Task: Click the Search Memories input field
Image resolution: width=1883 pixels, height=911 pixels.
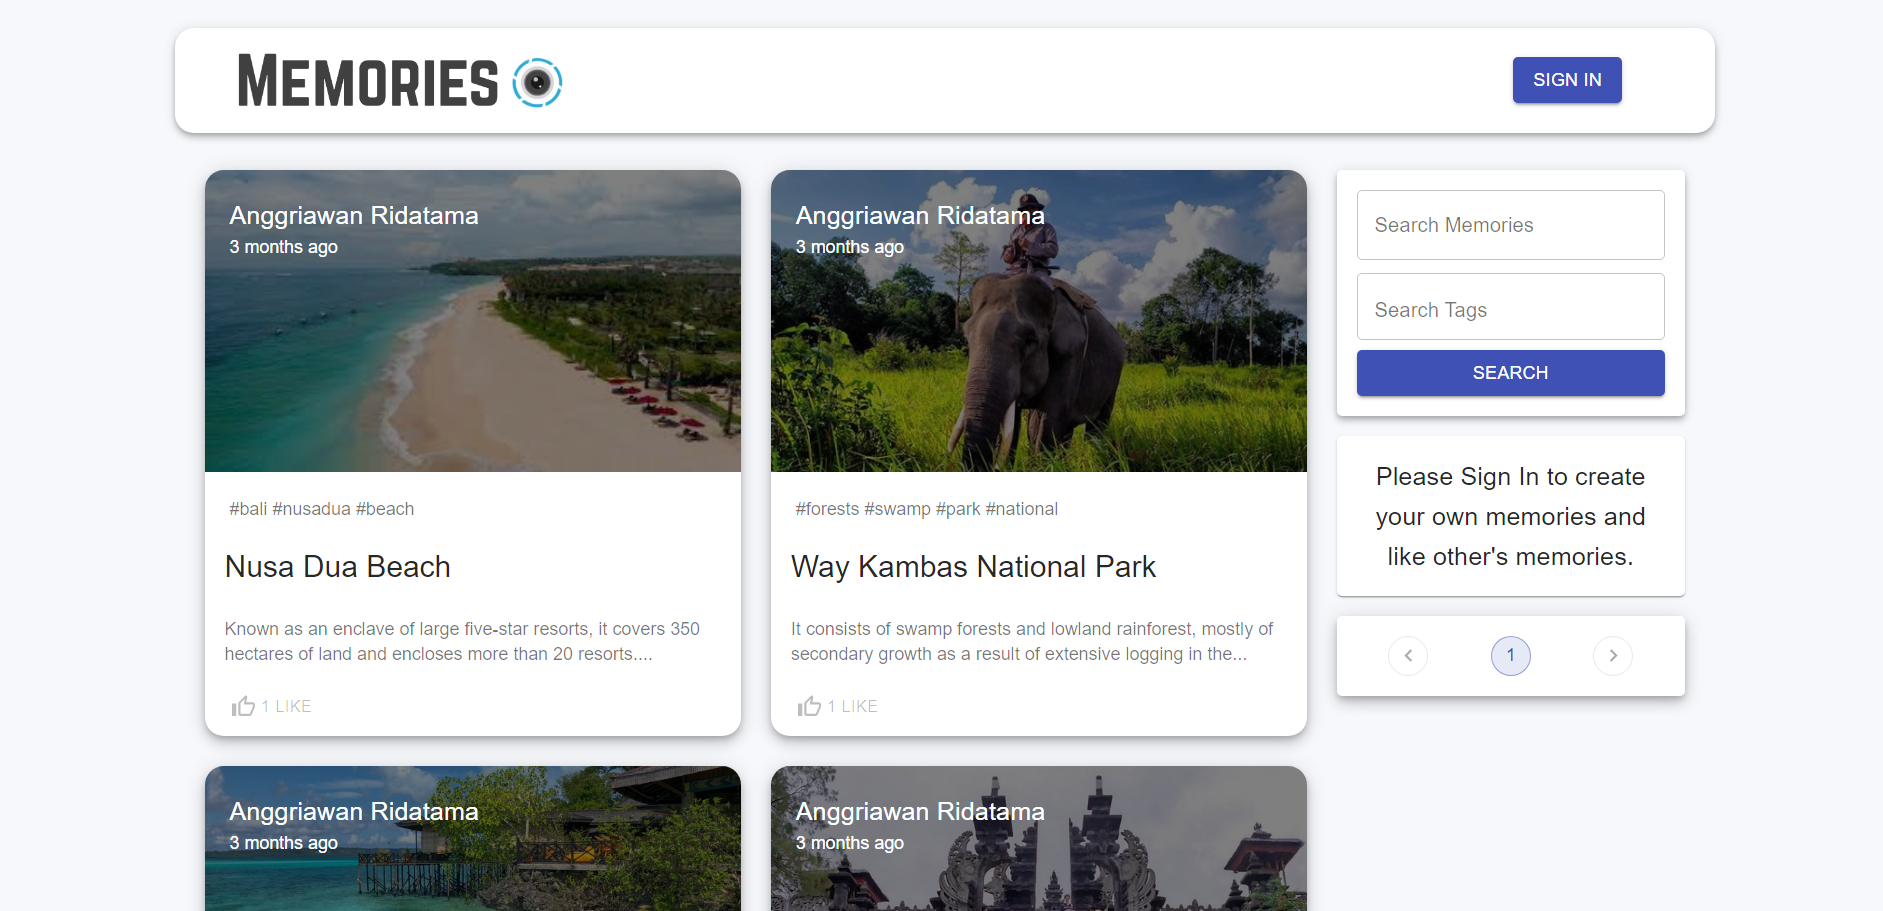Action: pyautogui.click(x=1510, y=225)
